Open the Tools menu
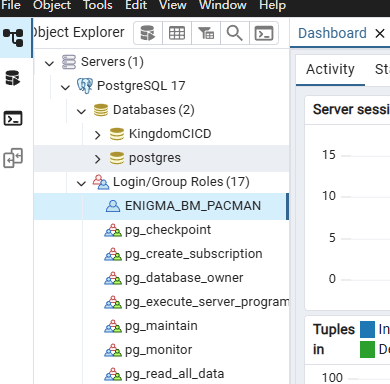 98,5
